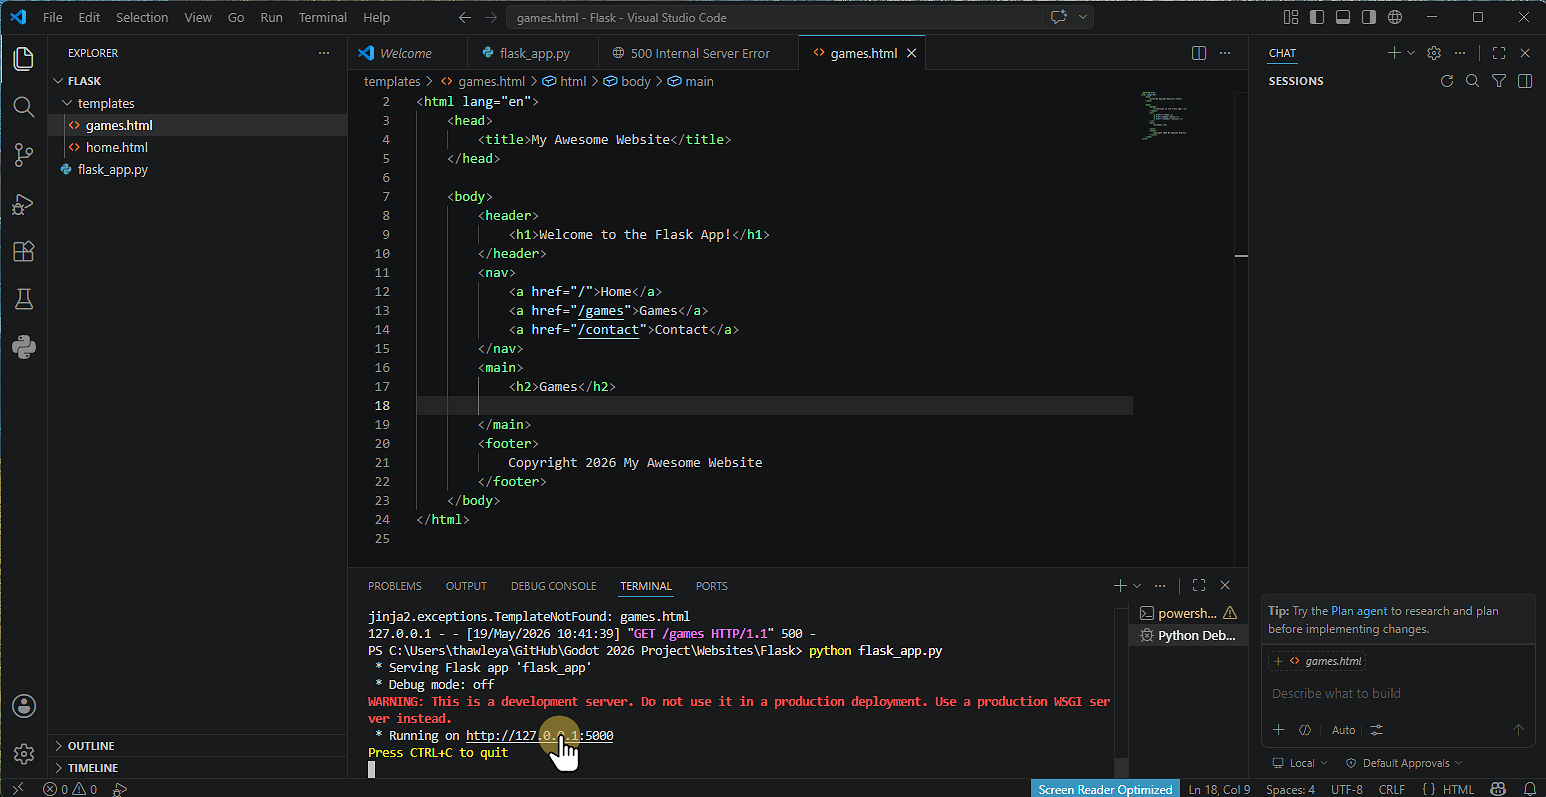Toggle the bottom Panel visibility
Image resolution: width=1546 pixels, height=797 pixels.
[1343, 18]
